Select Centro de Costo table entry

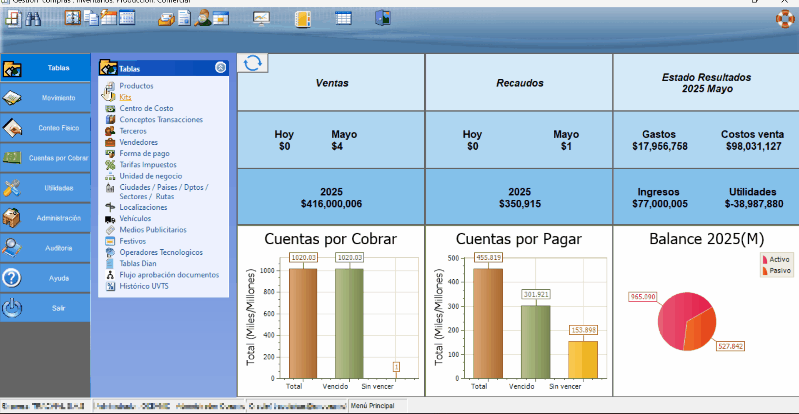pyautogui.click(x=146, y=108)
